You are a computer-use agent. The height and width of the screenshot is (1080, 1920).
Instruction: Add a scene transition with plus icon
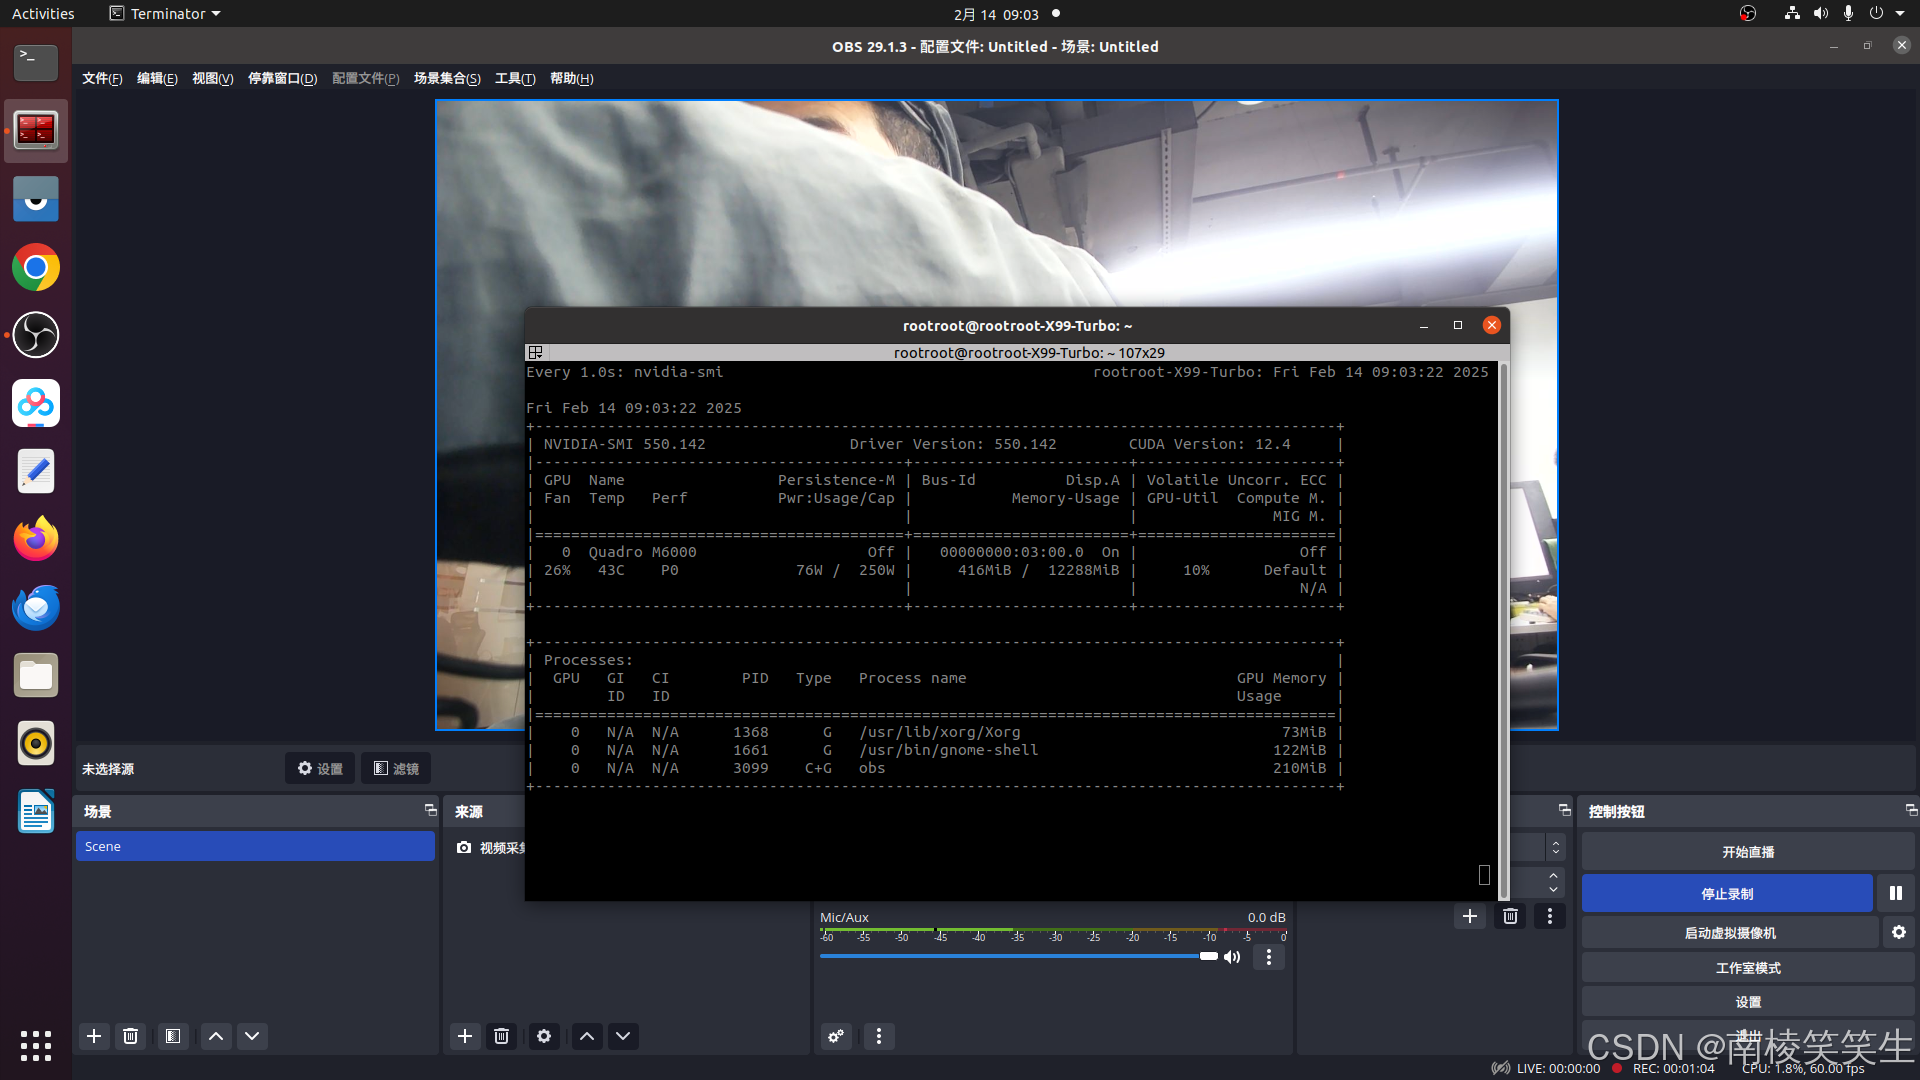(x=1469, y=916)
